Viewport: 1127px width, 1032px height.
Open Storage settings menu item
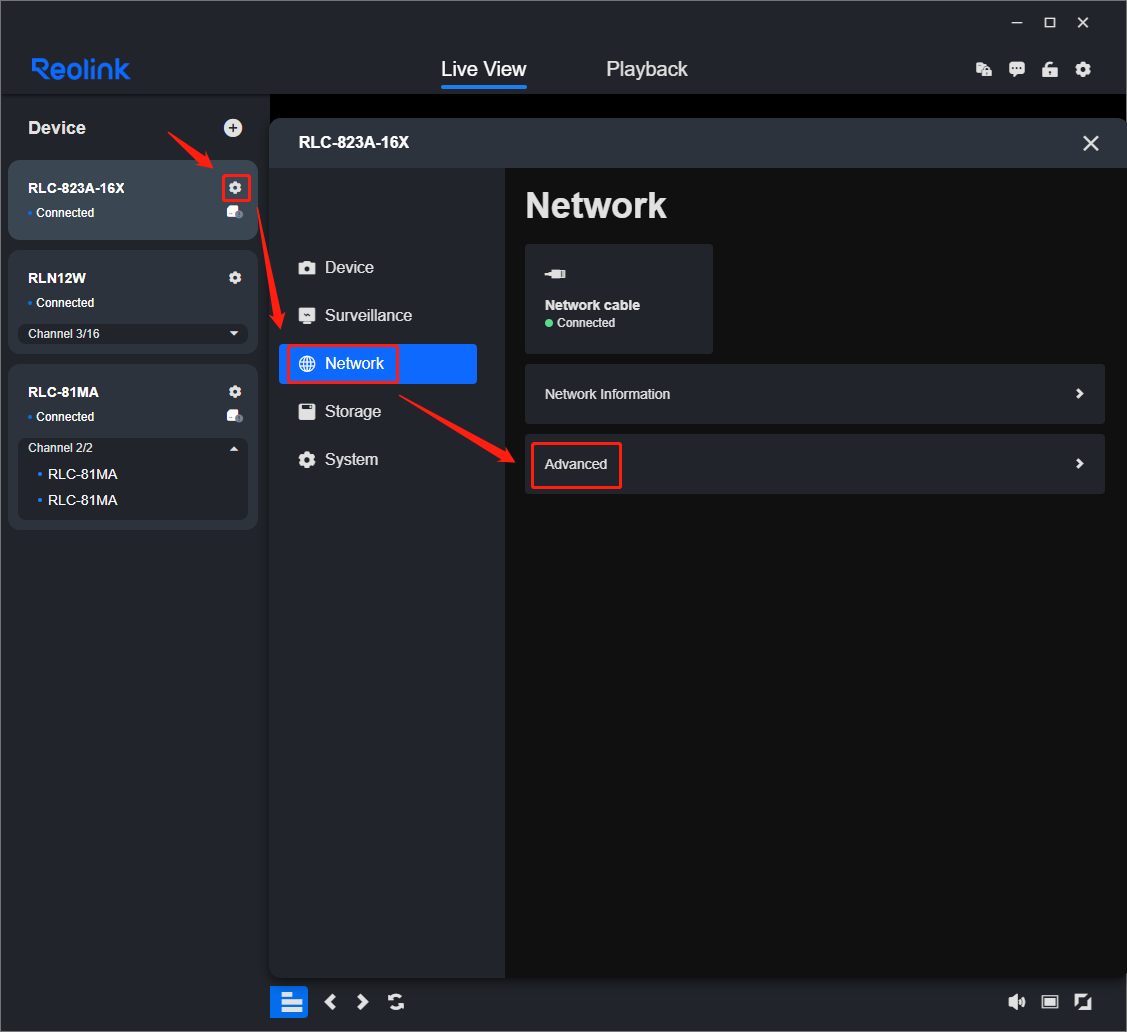(377, 412)
